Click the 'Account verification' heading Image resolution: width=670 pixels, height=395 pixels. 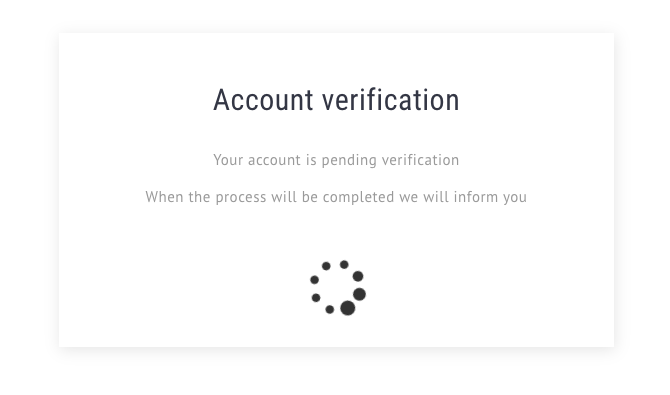click(x=336, y=100)
